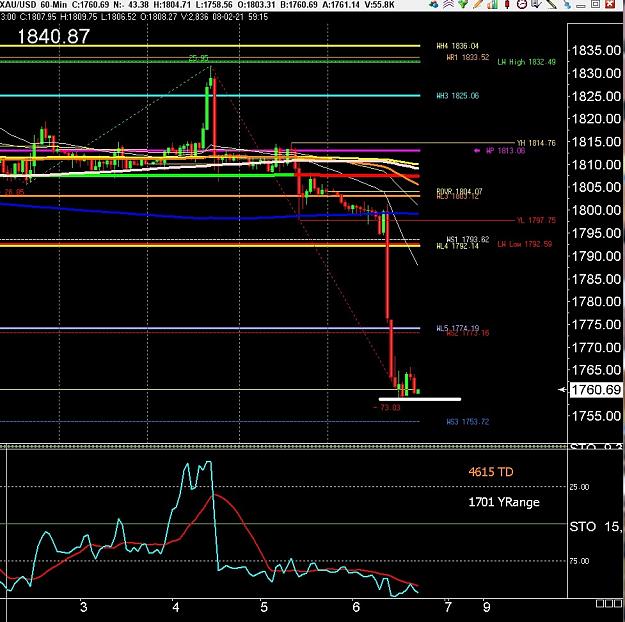Open the clock time-frame icon
The image size is (625, 622).
point(522,4)
